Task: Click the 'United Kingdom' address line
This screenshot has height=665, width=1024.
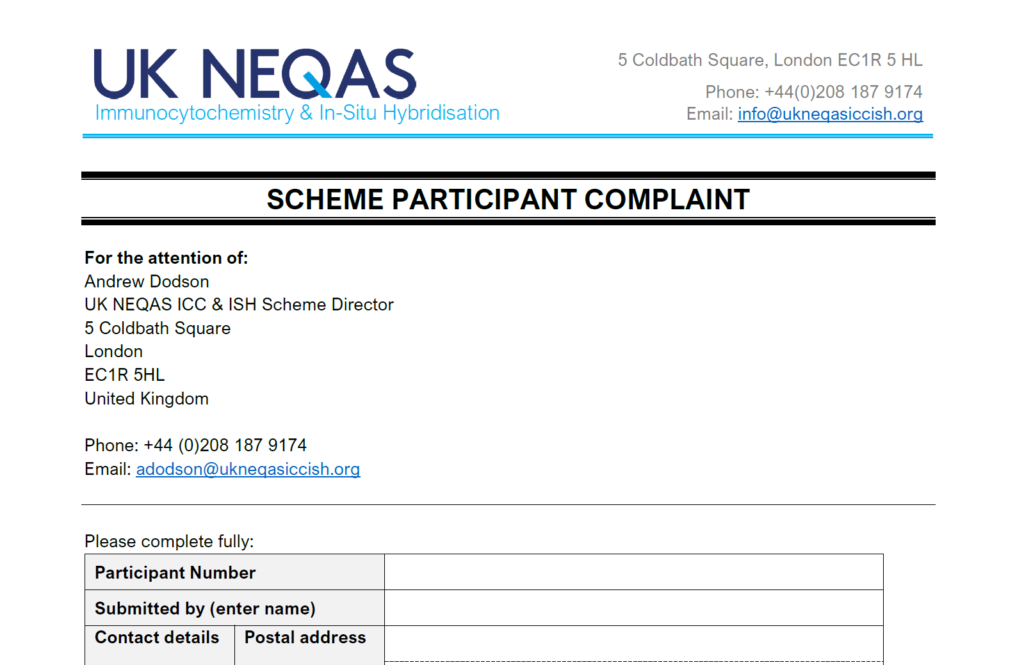Action: [146, 398]
